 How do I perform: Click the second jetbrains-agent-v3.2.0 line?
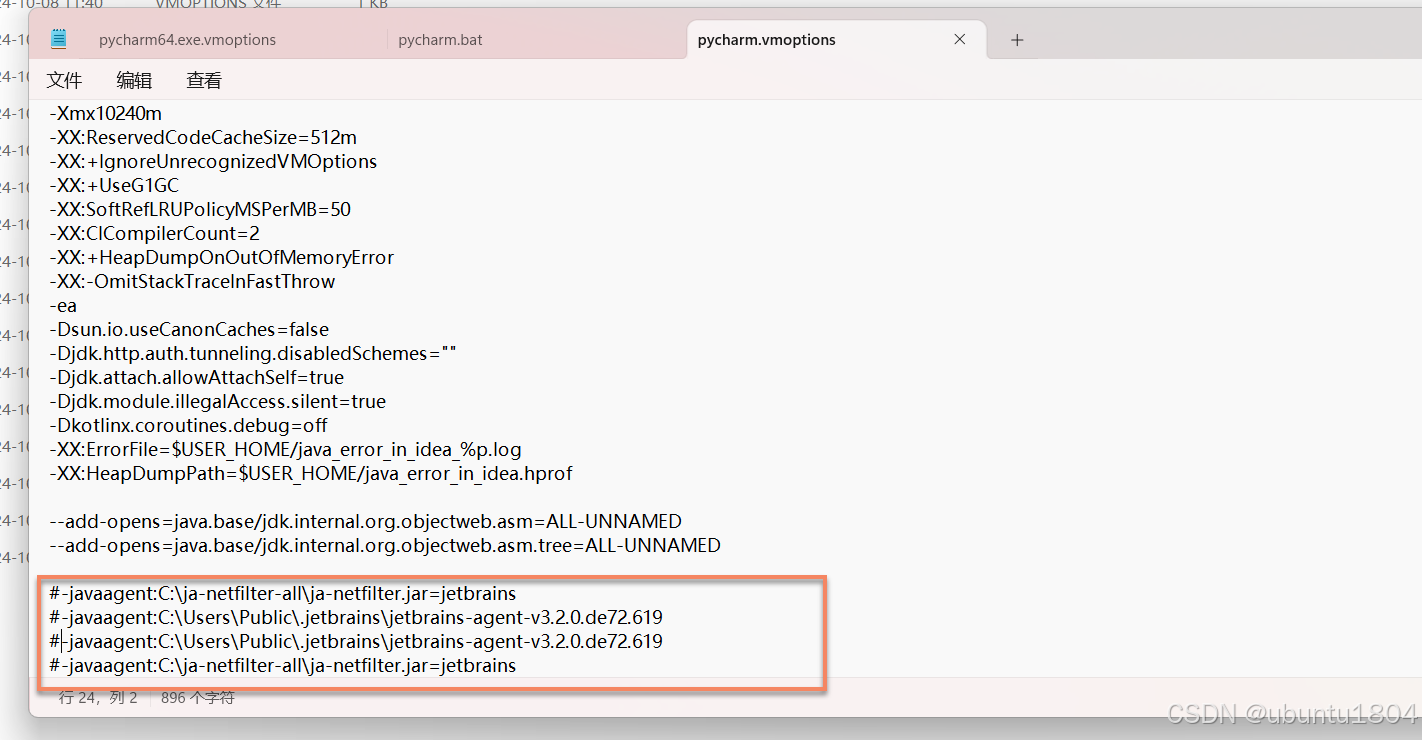click(x=356, y=641)
